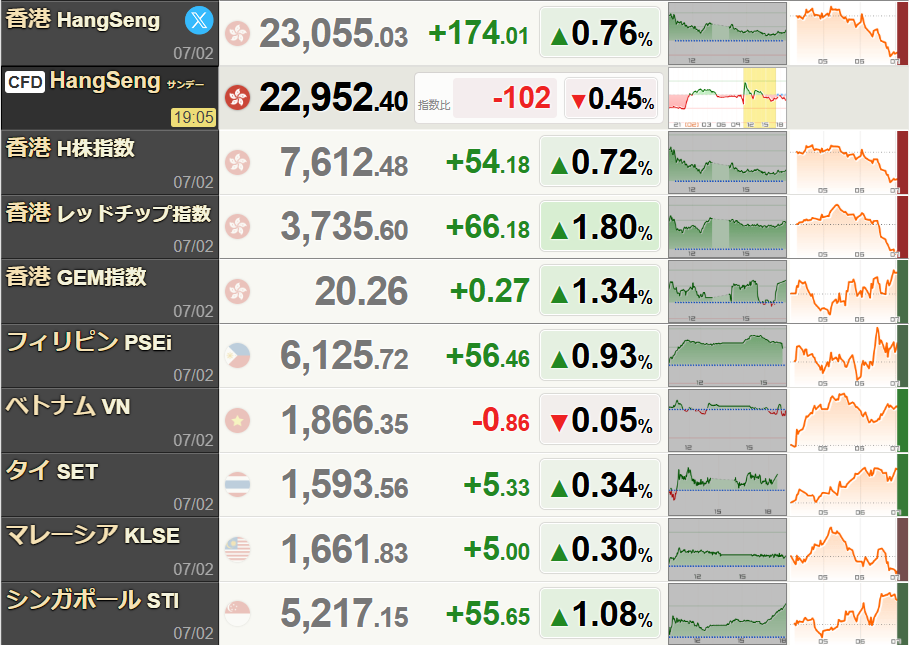The width and height of the screenshot is (909, 645).
Task: Open the 香港 レッドチップ指数 link
Action: click(x=108, y=213)
